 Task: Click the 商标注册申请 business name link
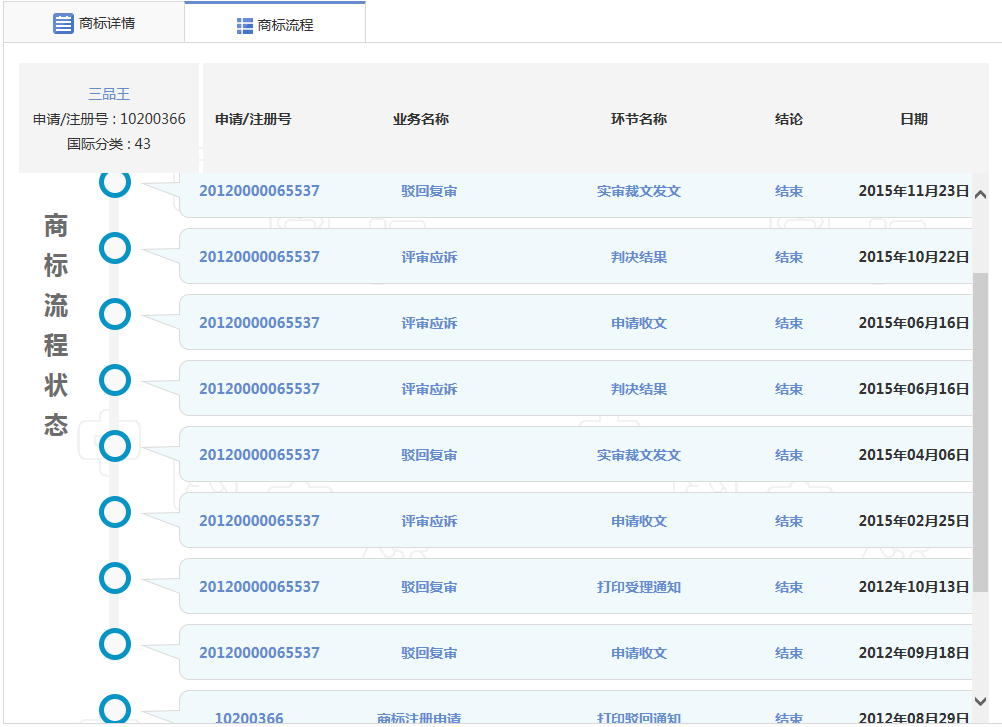[421, 718]
